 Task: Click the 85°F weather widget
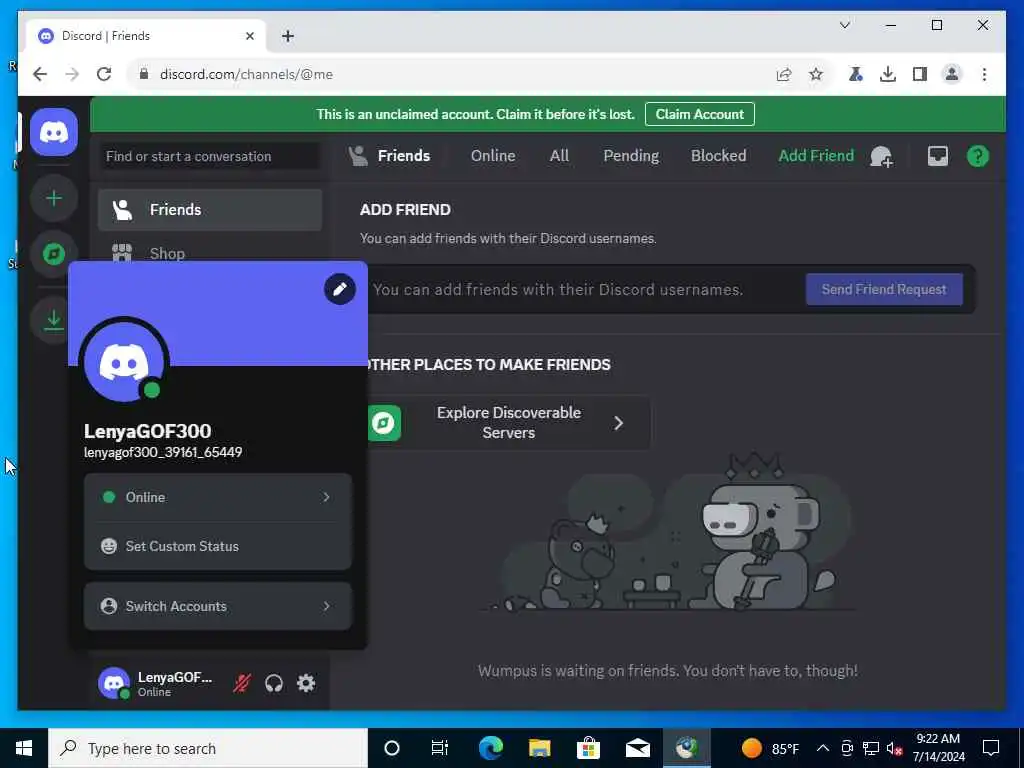point(771,748)
